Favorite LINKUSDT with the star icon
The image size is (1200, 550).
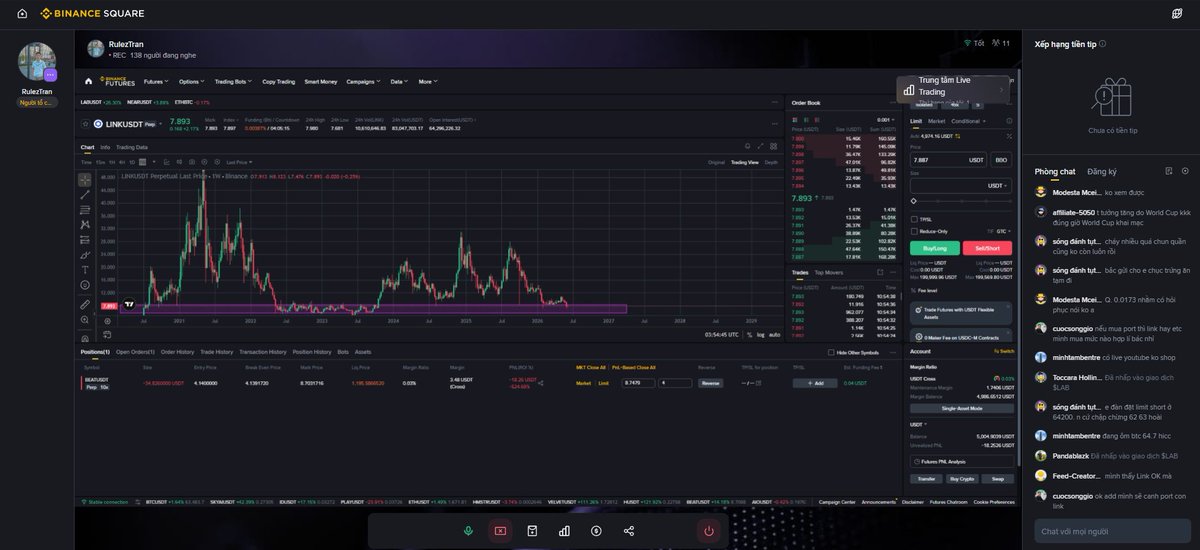85,124
